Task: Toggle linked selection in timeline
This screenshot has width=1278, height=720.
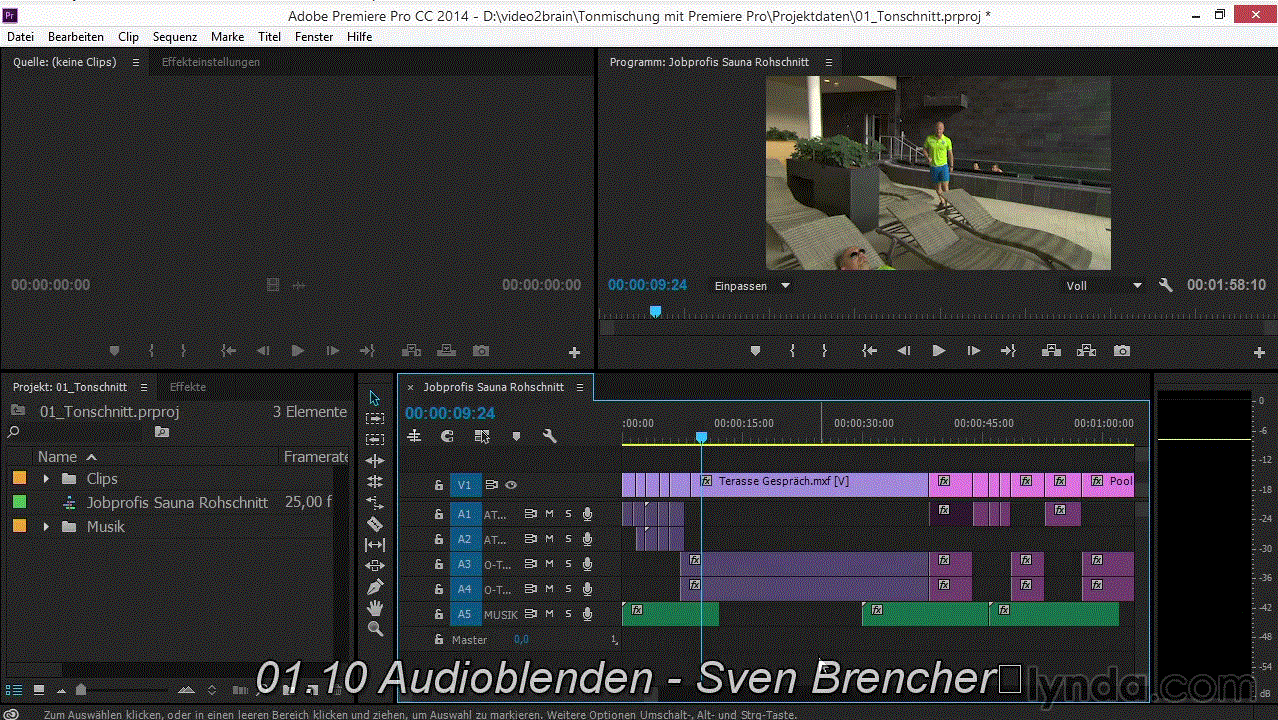Action: [x=482, y=436]
